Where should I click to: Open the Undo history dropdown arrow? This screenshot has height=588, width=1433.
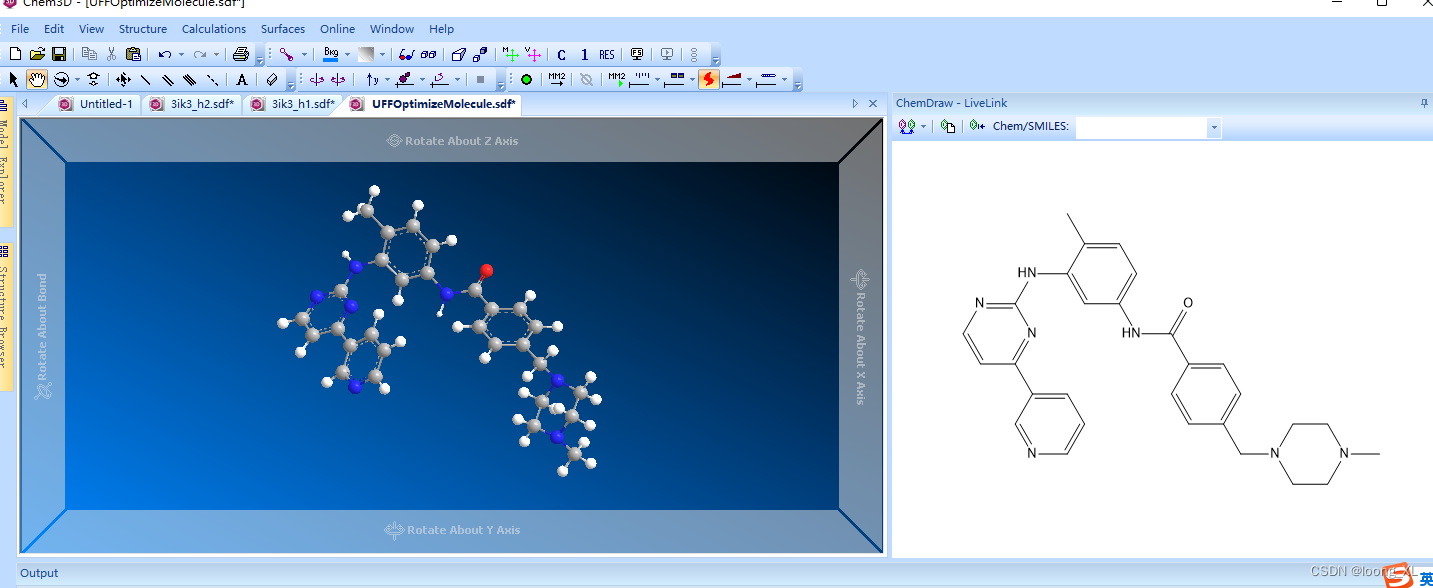(x=182, y=55)
